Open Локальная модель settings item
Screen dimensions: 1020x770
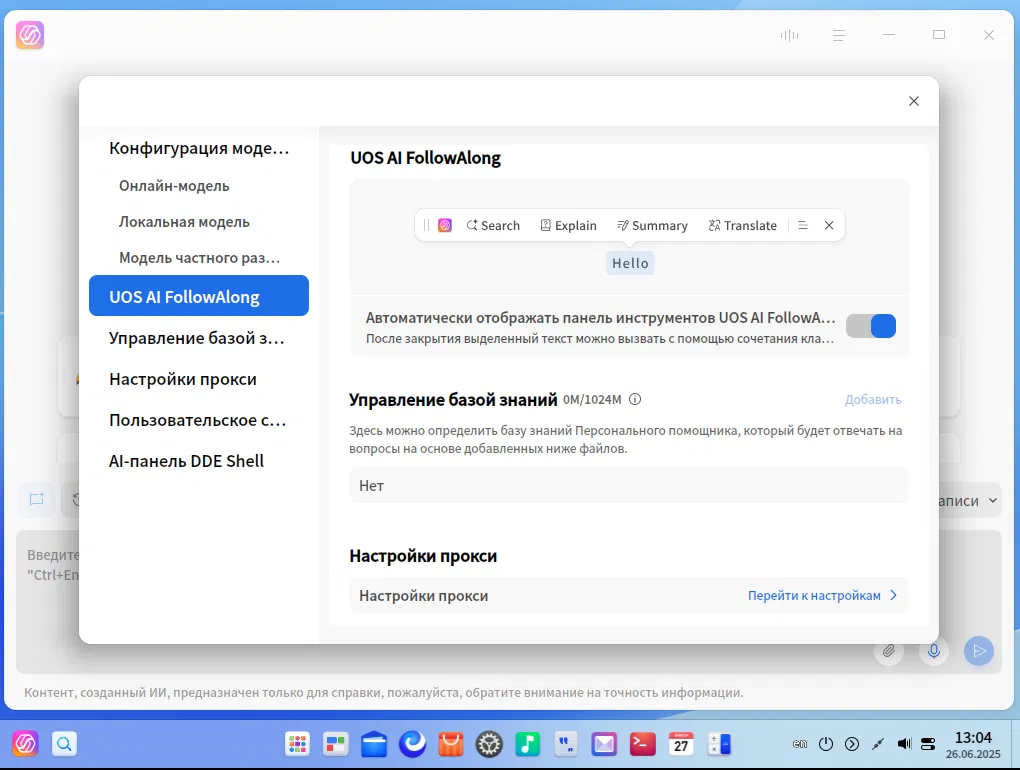tap(184, 222)
